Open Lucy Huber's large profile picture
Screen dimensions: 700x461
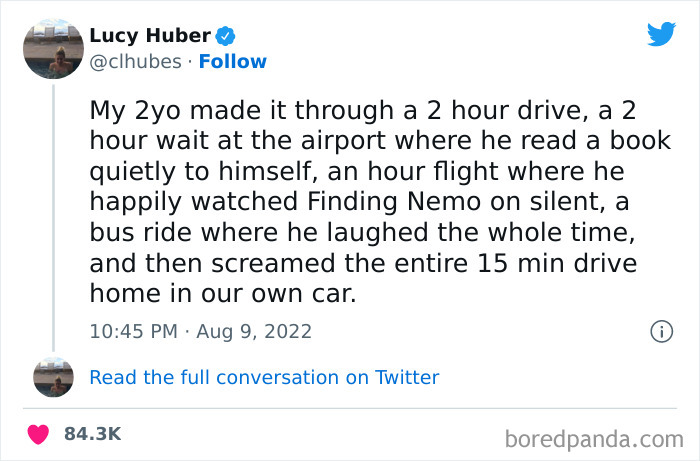[x=53, y=48]
